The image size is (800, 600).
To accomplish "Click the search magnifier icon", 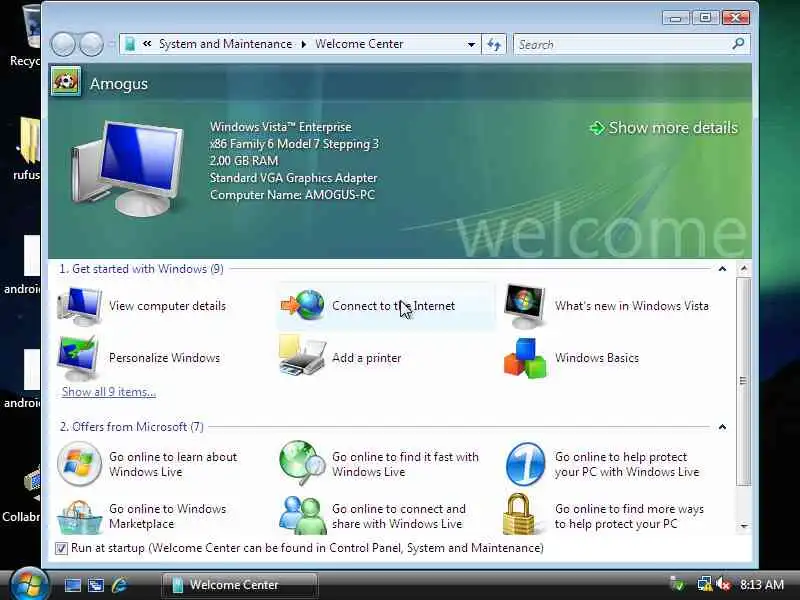I will (x=738, y=44).
